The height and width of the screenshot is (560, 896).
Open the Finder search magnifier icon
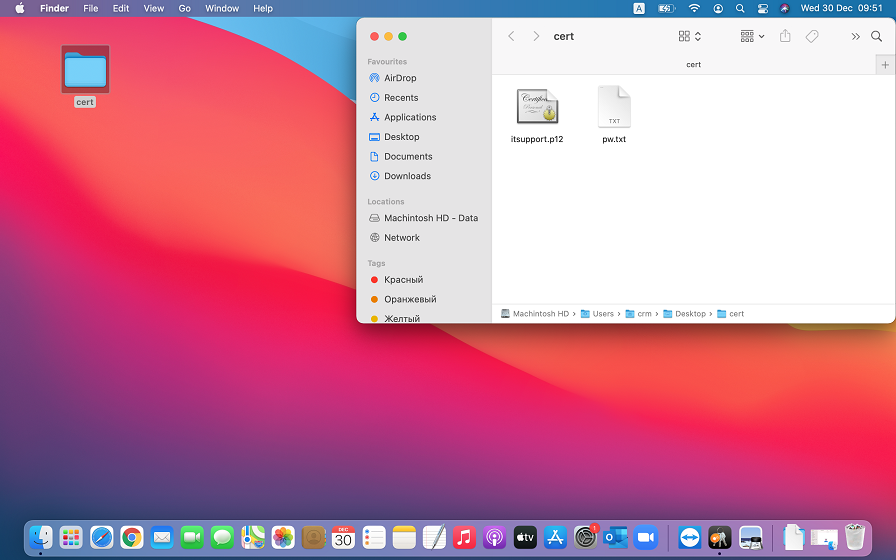click(x=876, y=36)
